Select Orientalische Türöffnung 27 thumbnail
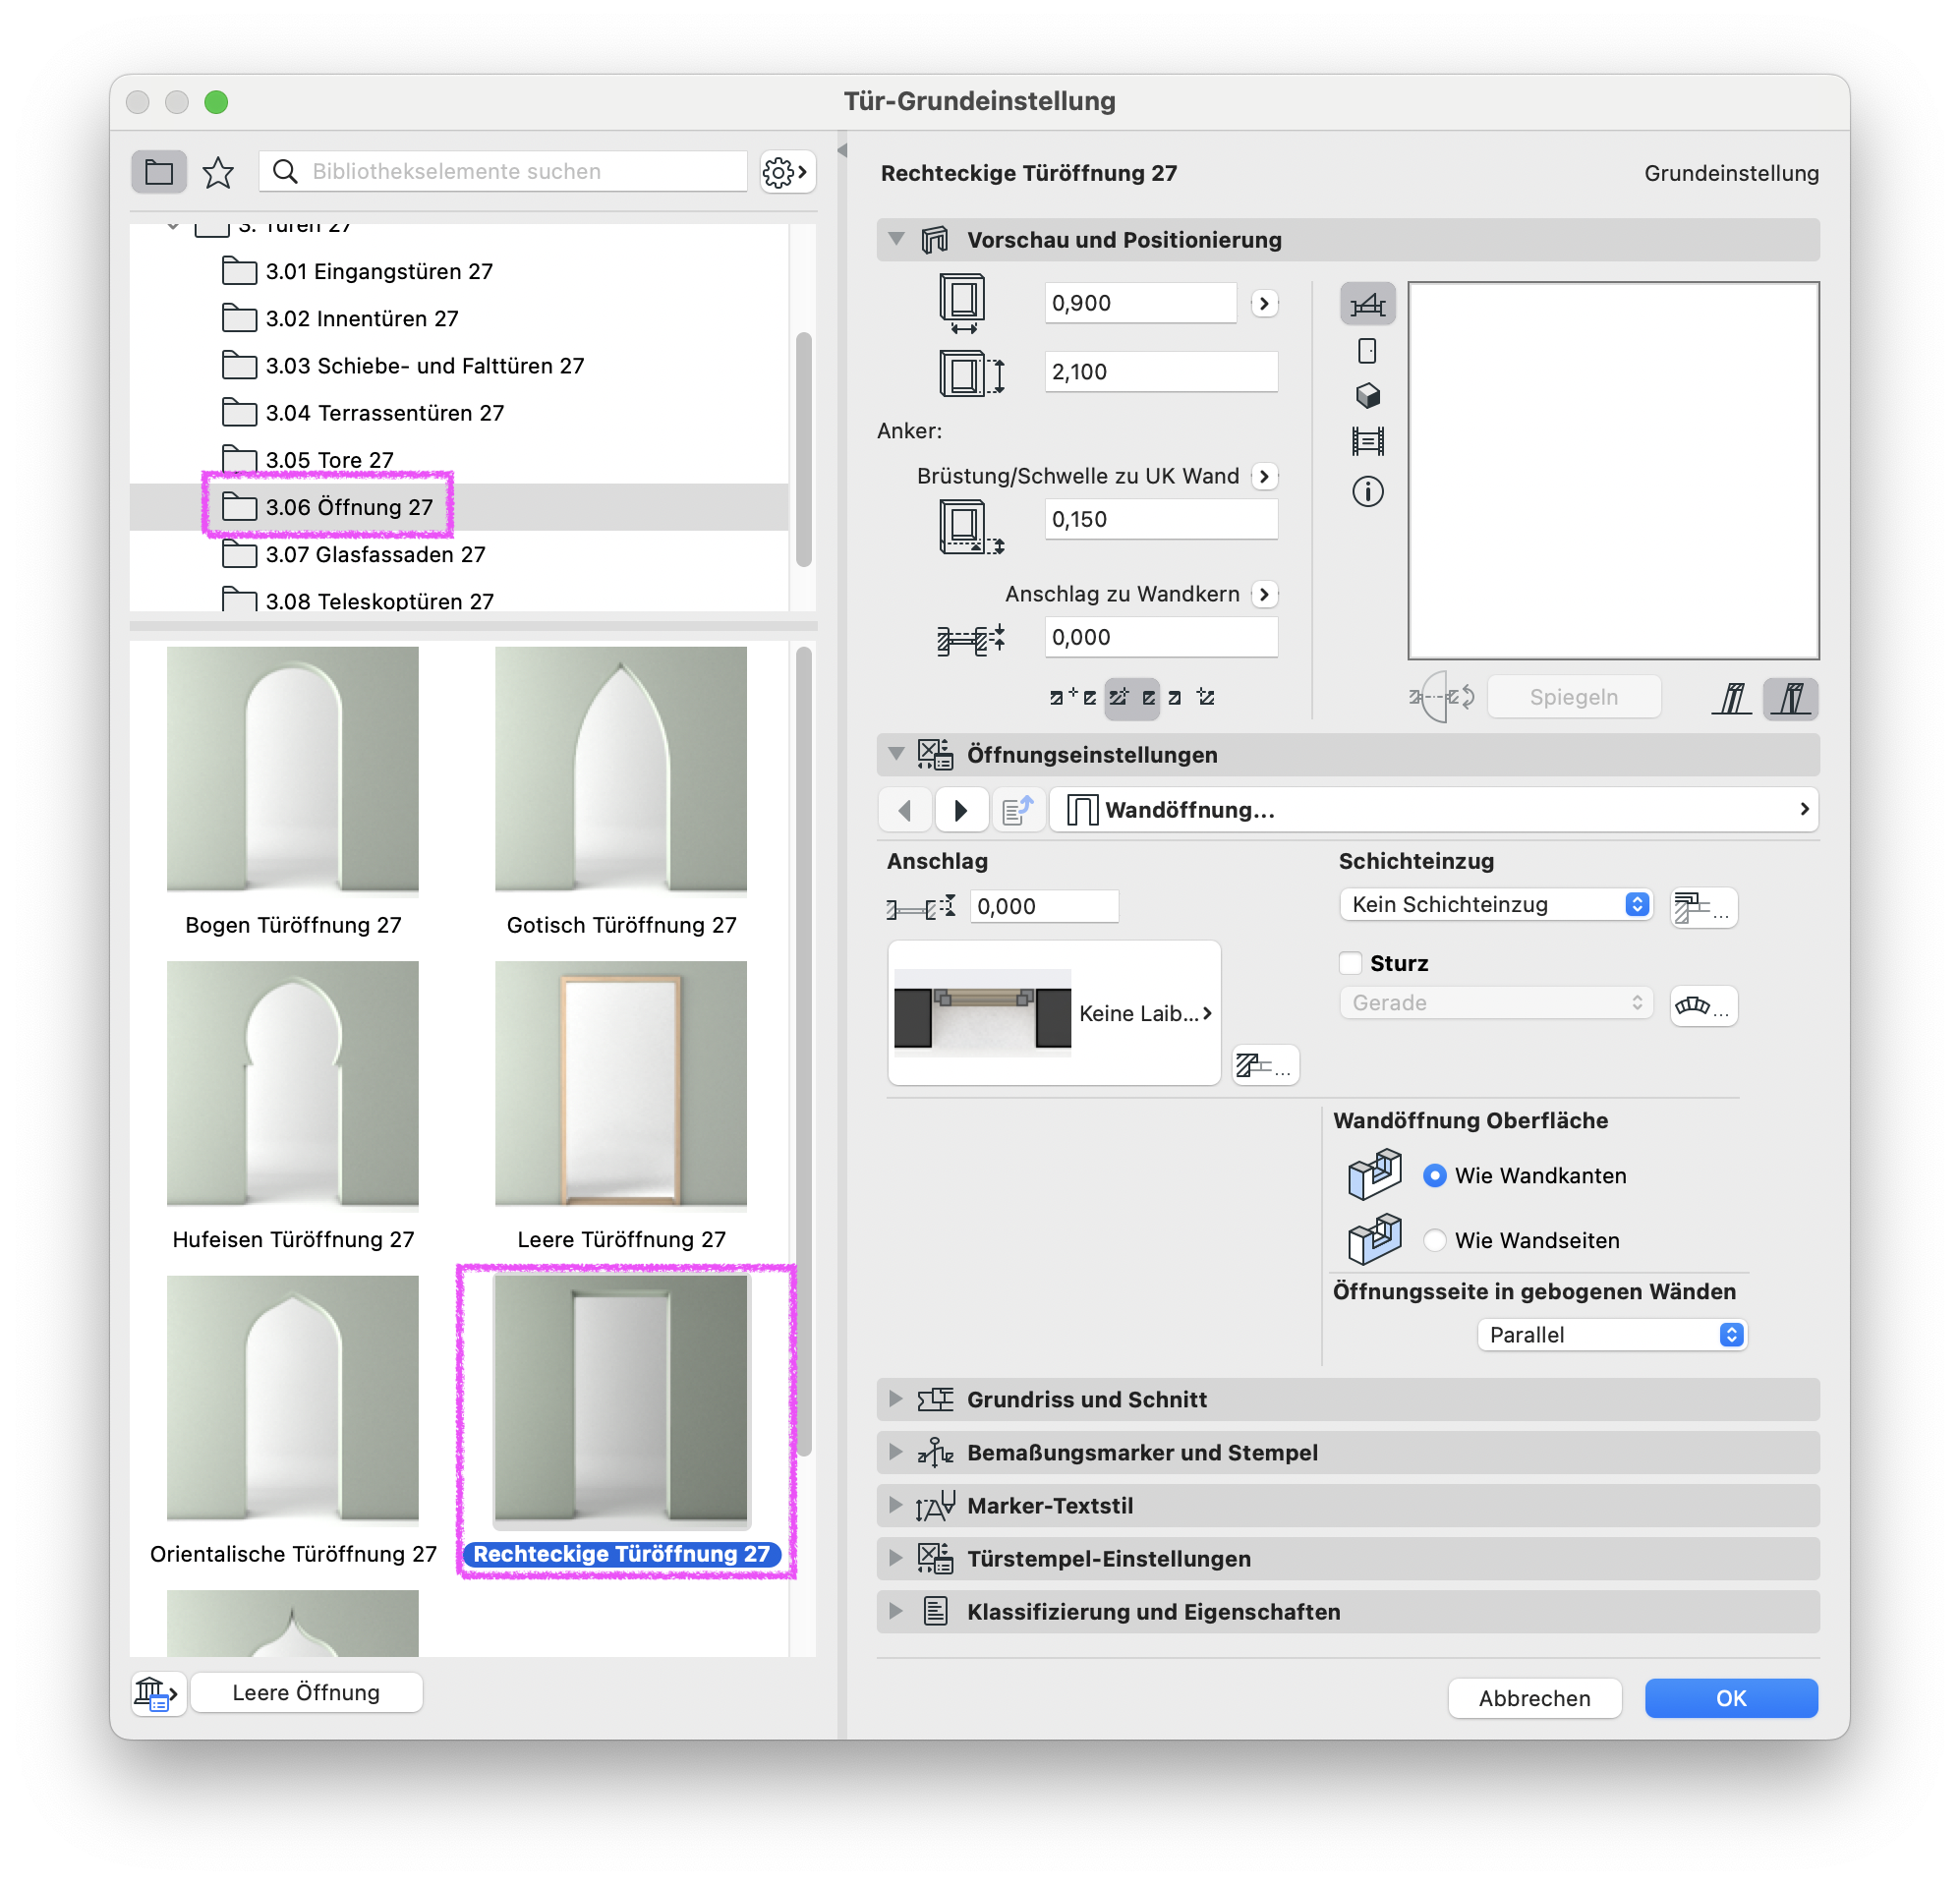Image resolution: width=1960 pixels, height=1885 pixels. 293,1400
